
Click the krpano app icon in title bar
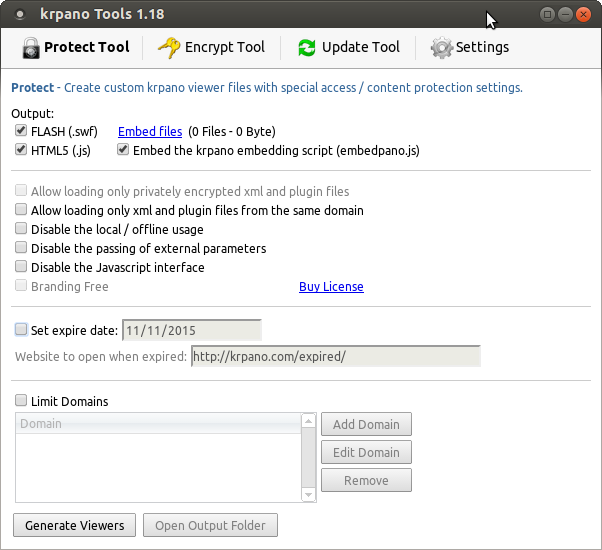pyautogui.click(x=20, y=14)
